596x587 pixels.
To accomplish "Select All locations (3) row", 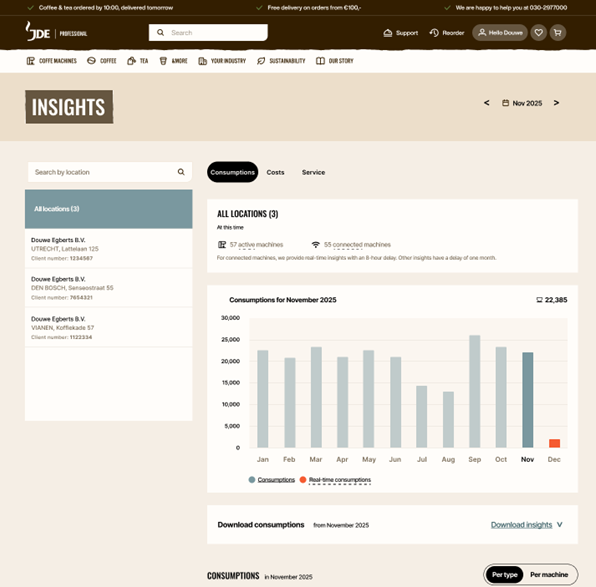I will pos(109,209).
